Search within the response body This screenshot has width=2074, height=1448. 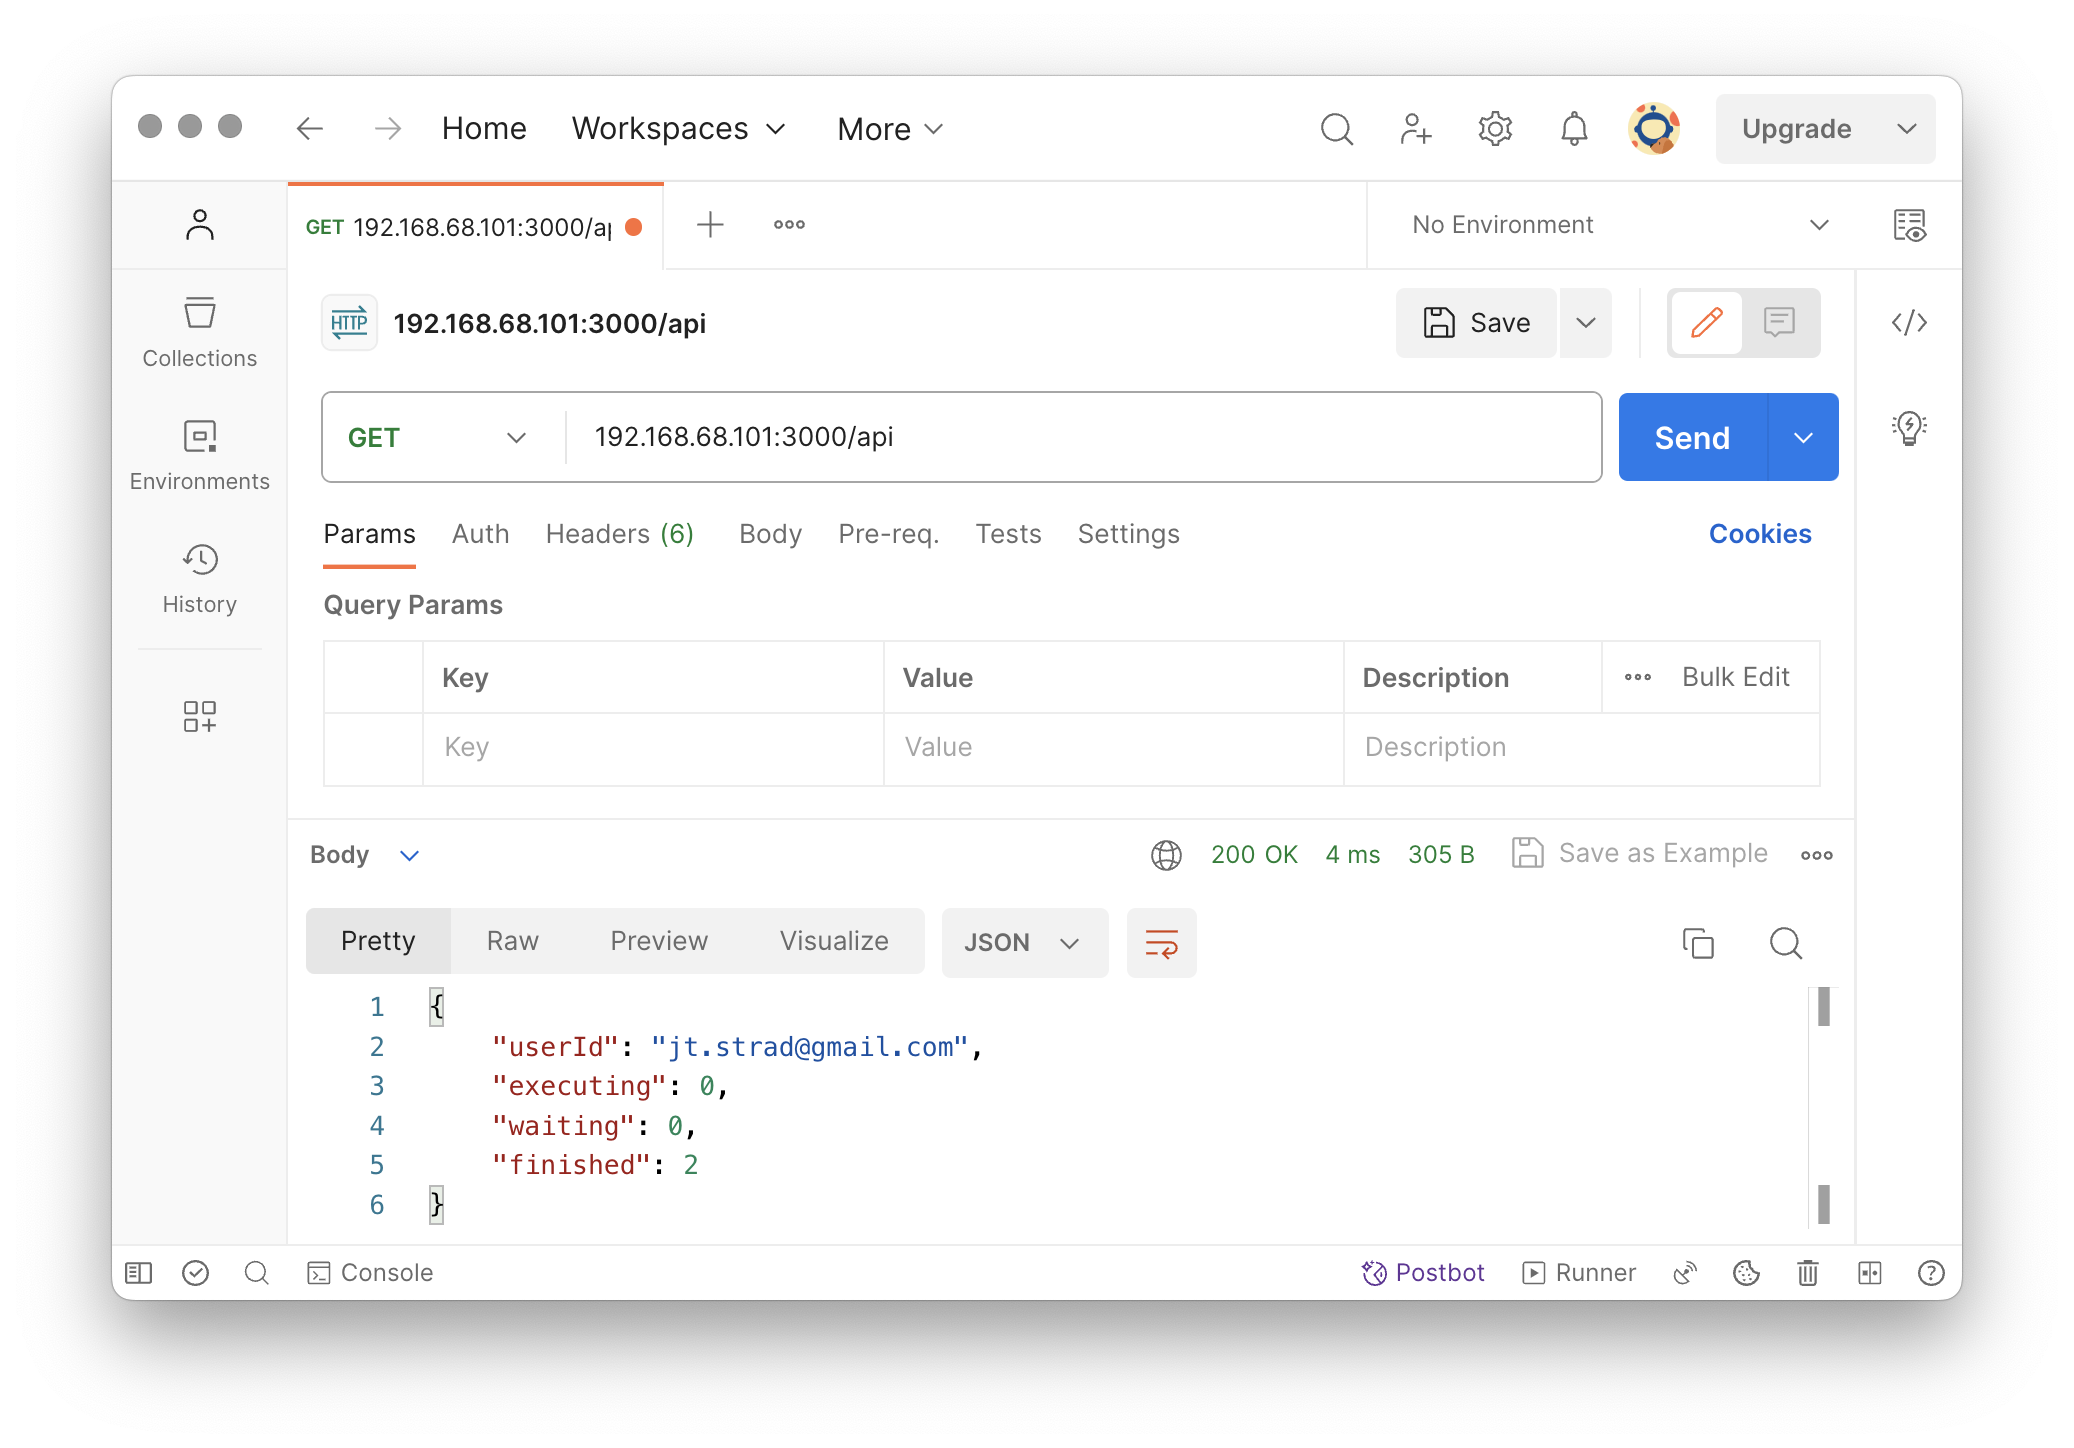pyautogui.click(x=1784, y=942)
